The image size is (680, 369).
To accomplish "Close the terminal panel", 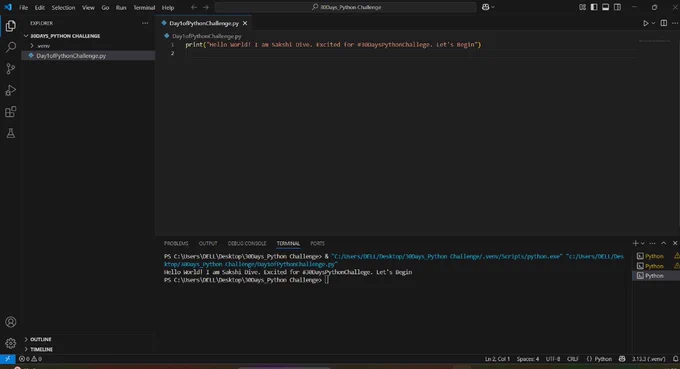I will pyautogui.click(x=675, y=243).
